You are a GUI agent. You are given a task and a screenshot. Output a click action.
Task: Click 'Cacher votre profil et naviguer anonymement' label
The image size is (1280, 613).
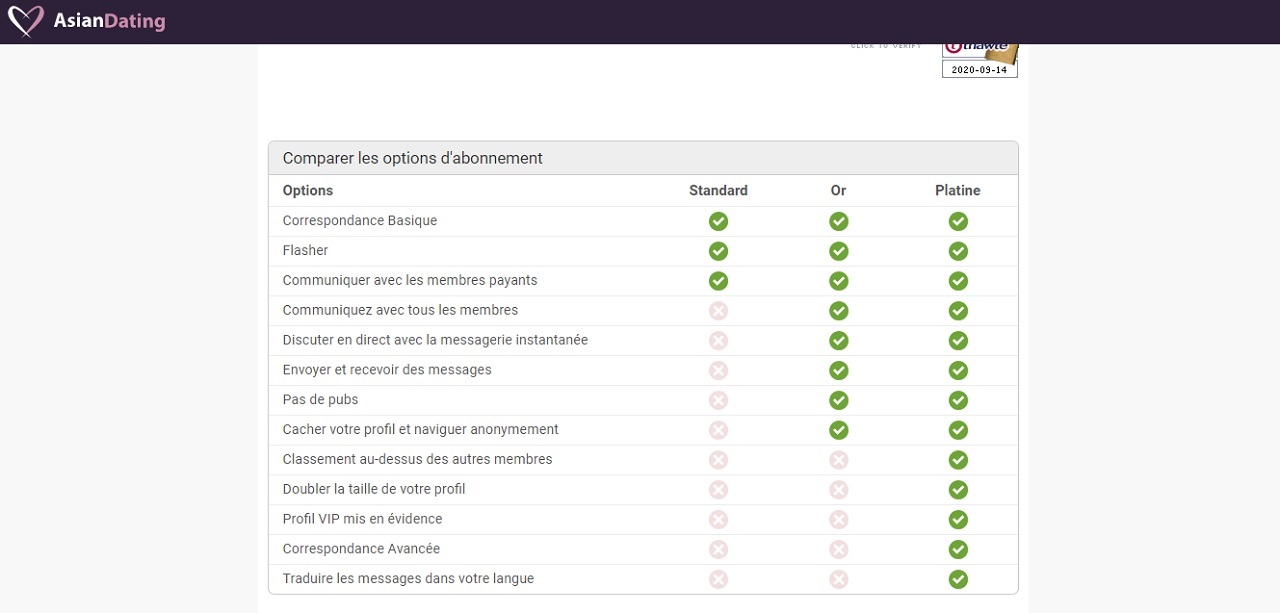(x=420, y=430)
